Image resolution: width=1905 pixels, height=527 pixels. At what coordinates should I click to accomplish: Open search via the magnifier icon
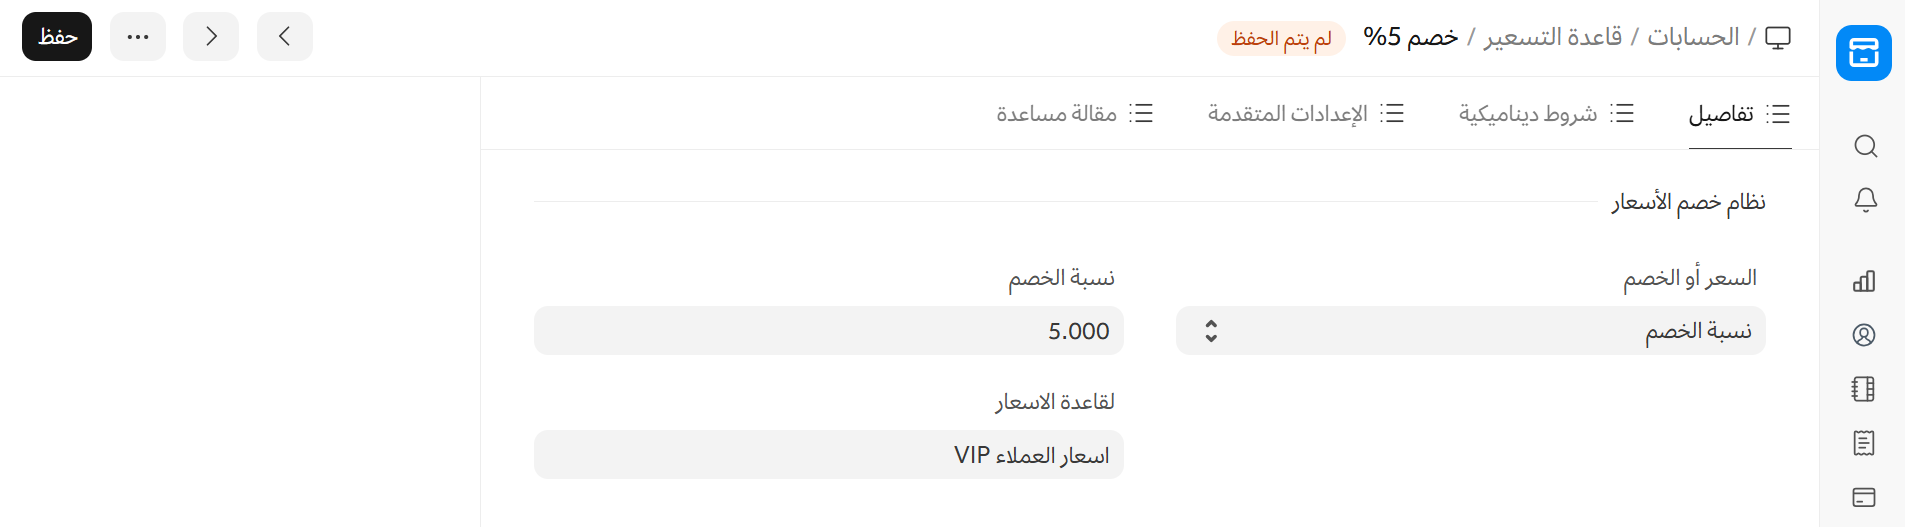tap(1865, 147)
